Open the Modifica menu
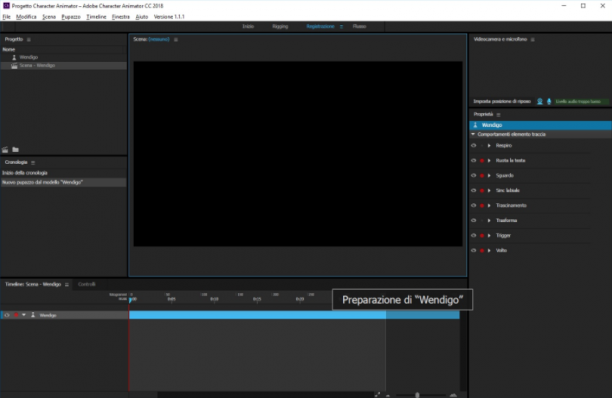The height and width of the screenshot is (398, 612). pyautogui.click(x=26, y=17)
